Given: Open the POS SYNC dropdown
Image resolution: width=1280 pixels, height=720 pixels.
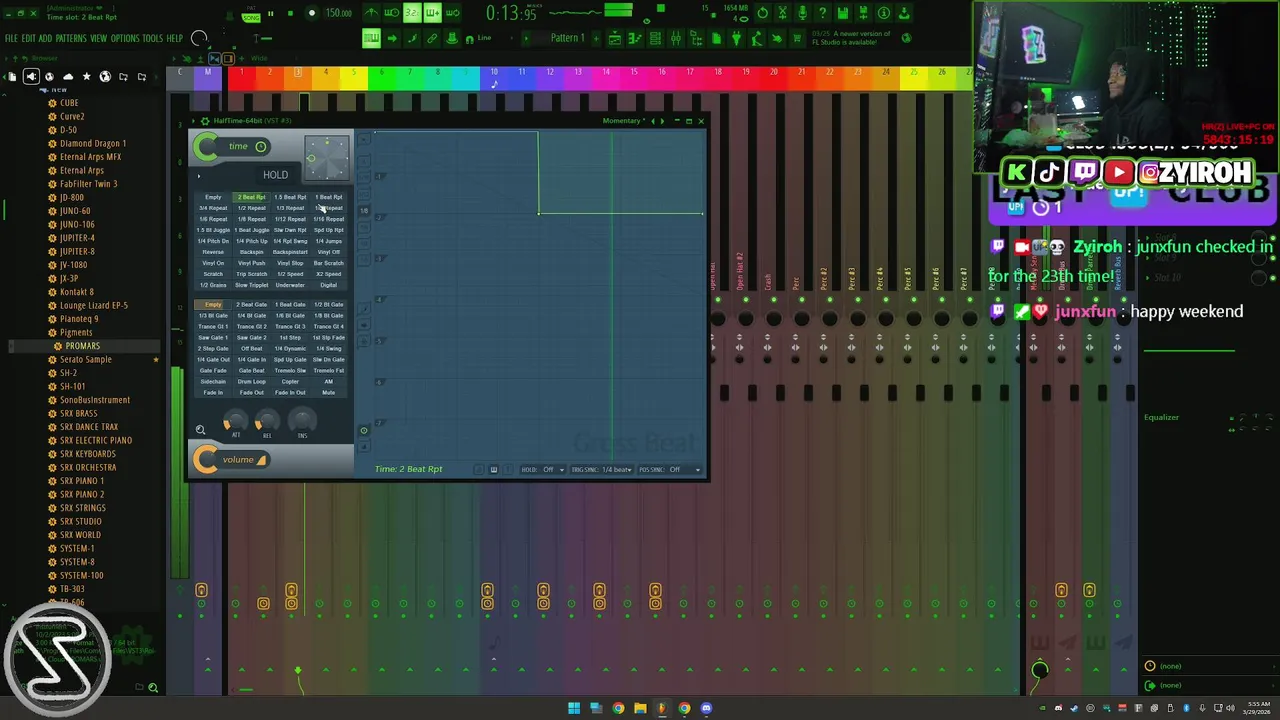Looking at the screenshot, I should [671, 469].
